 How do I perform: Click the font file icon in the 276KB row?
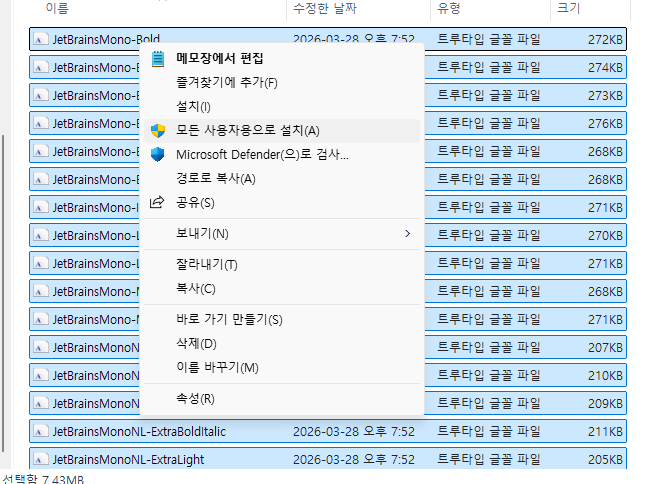(40, 123)
